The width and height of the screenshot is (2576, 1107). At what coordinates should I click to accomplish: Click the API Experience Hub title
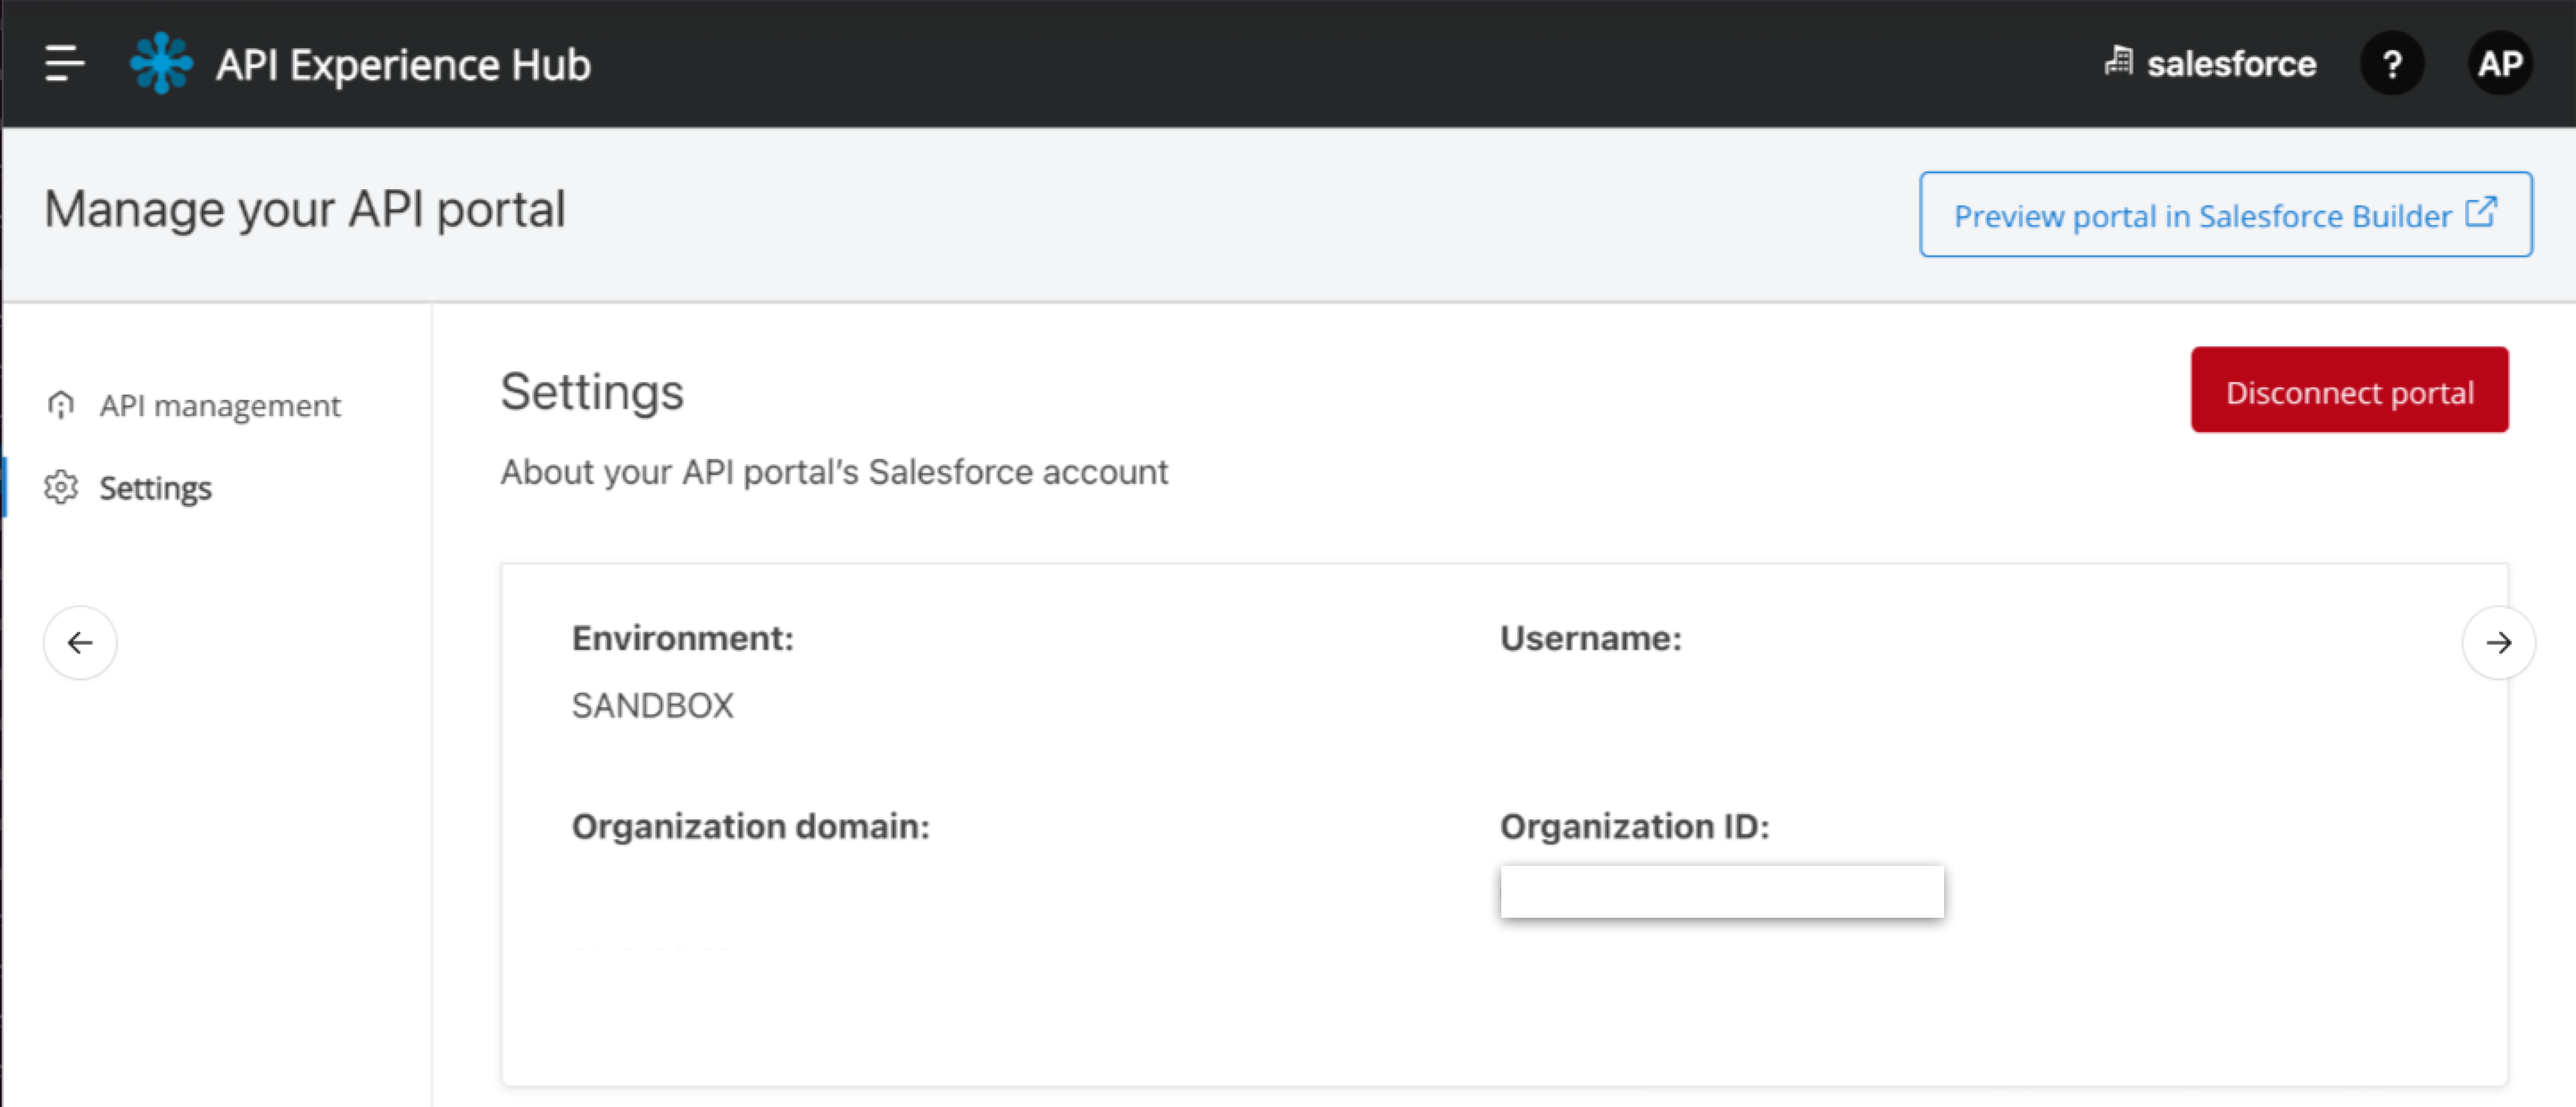pyautogui.click(x=403, y=65)
